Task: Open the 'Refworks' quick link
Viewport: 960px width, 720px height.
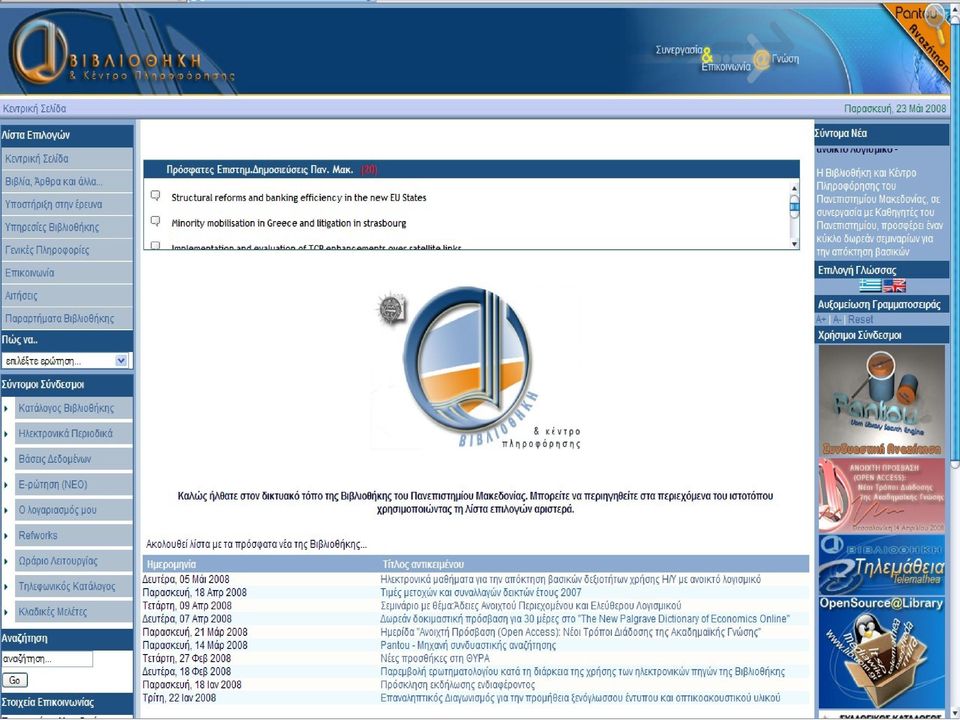Action: 74,536
